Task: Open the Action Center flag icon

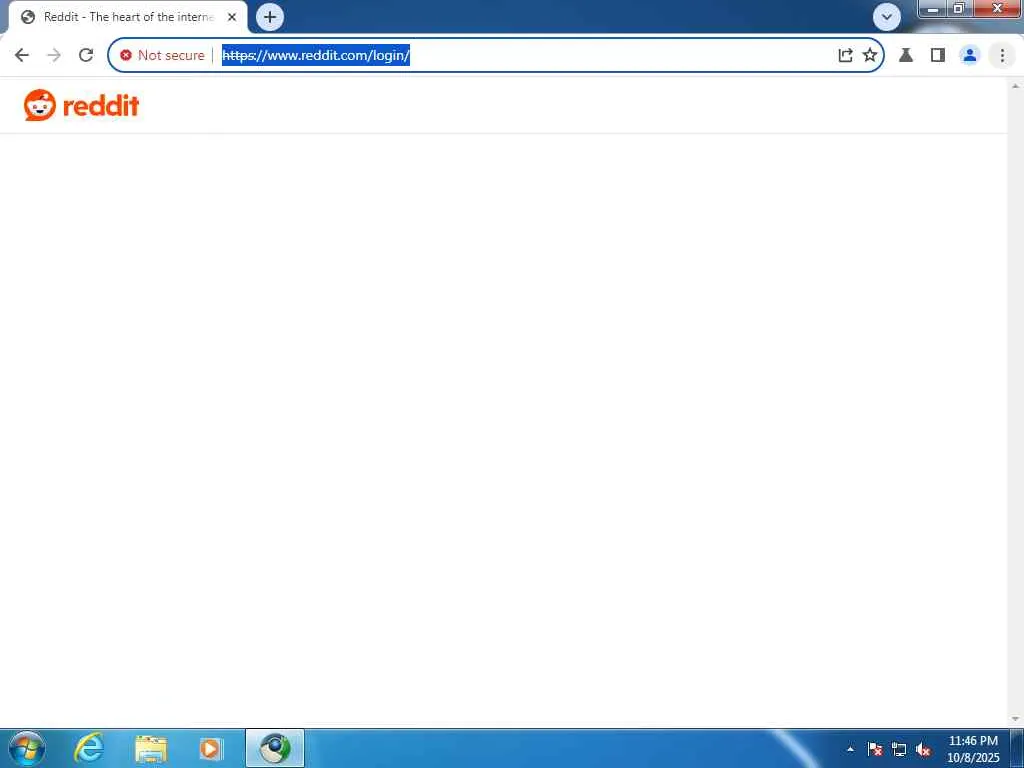Action: (x=875, y=749)
